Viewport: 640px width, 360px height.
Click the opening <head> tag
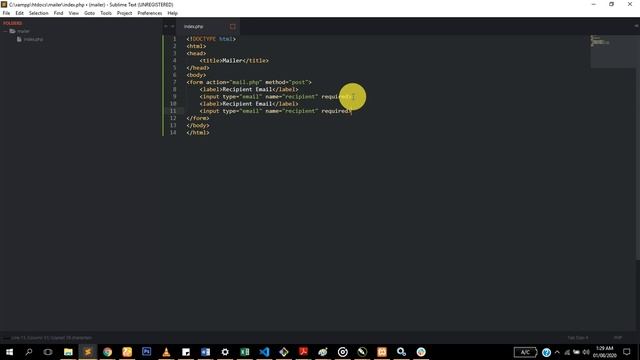196,53
